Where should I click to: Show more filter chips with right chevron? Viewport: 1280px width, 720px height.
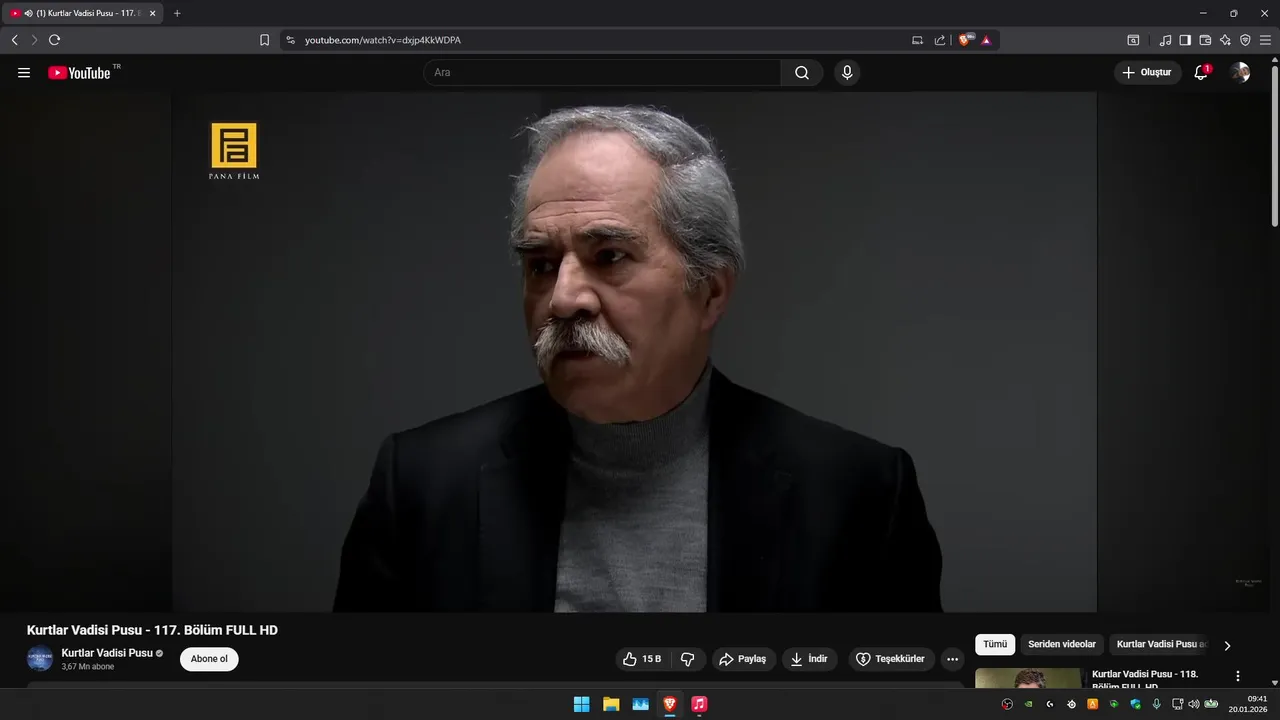point(1227,645)
